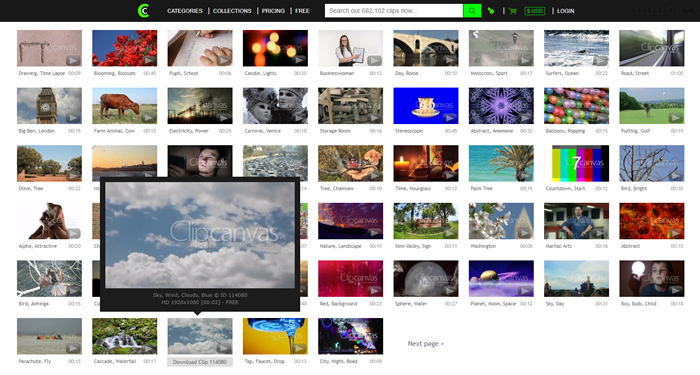Viewport: 700px width, 375px height.
Task: Click the Clipcanvas green logo icon
Action: [x=144, y=11]
